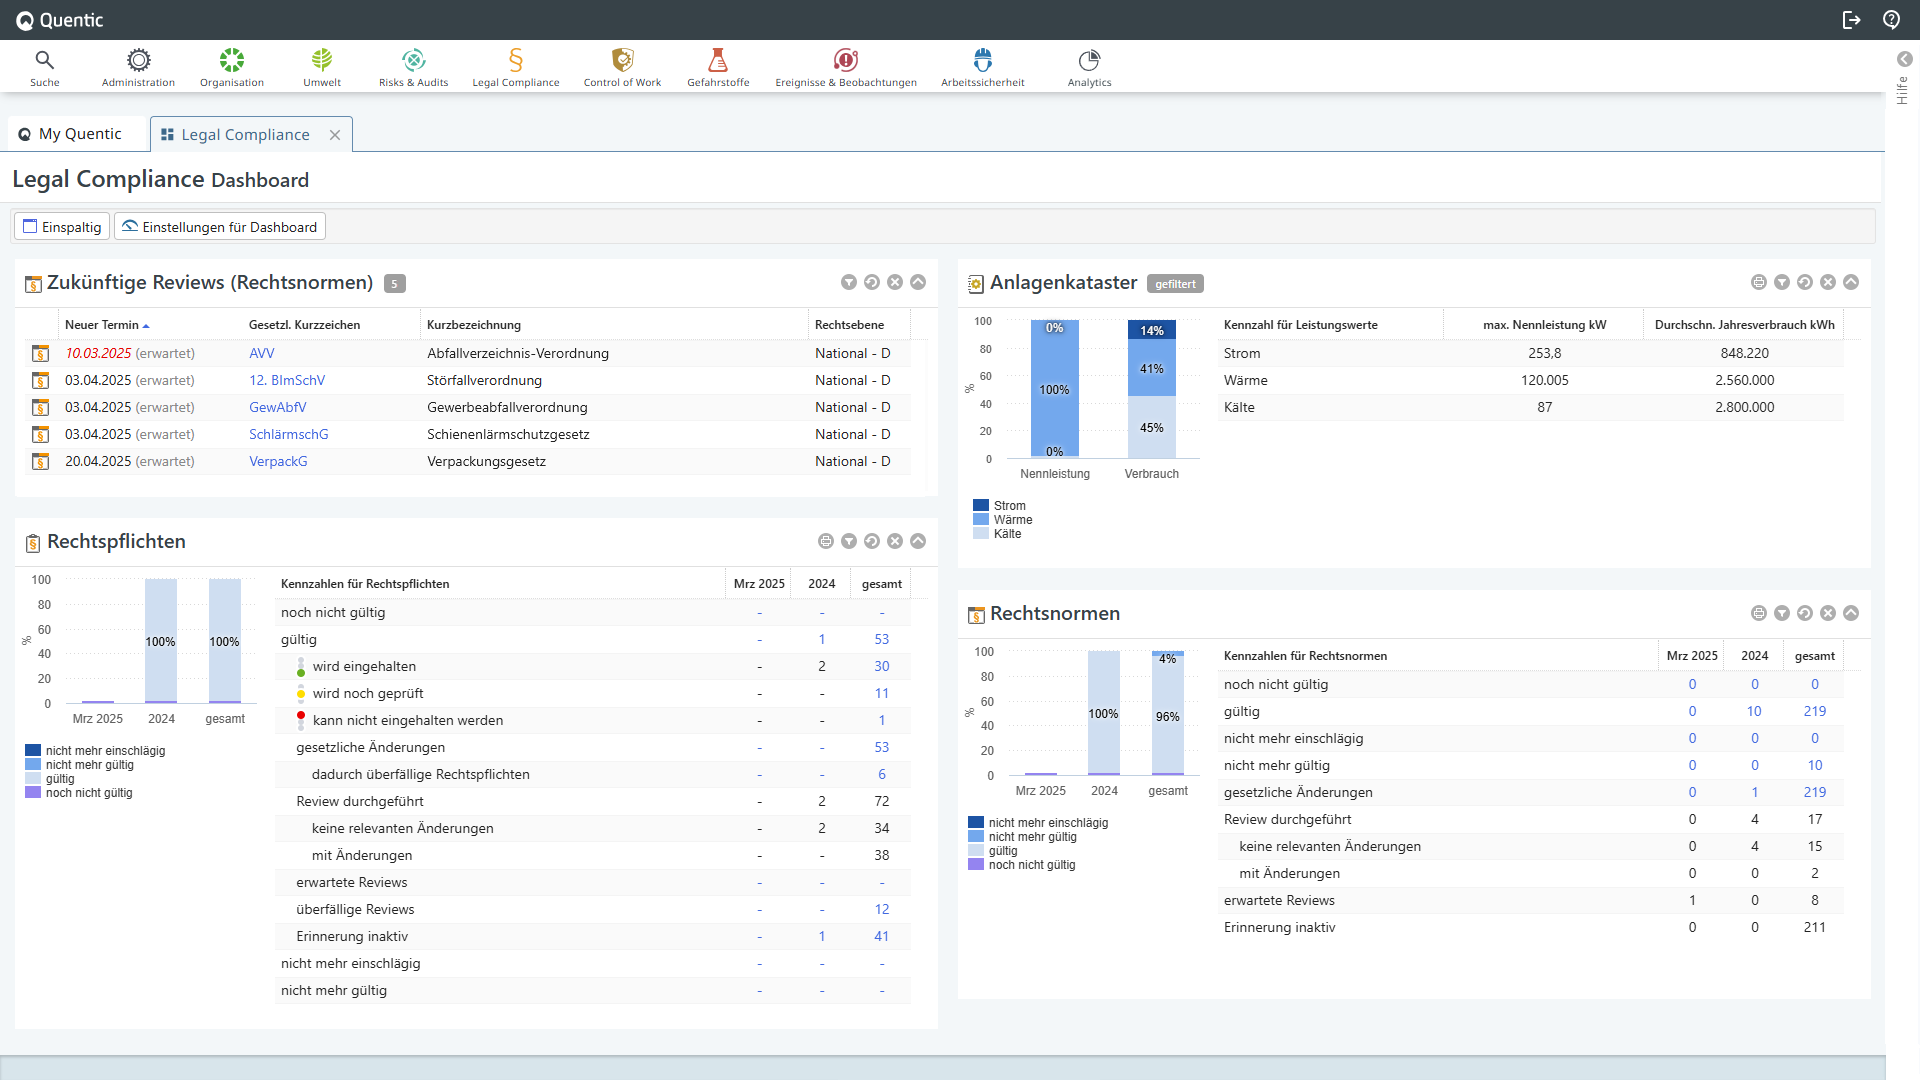
Task: Click gesamt value 219 for gültig Rechtsnormen
Action: [x=1815, y=711]
